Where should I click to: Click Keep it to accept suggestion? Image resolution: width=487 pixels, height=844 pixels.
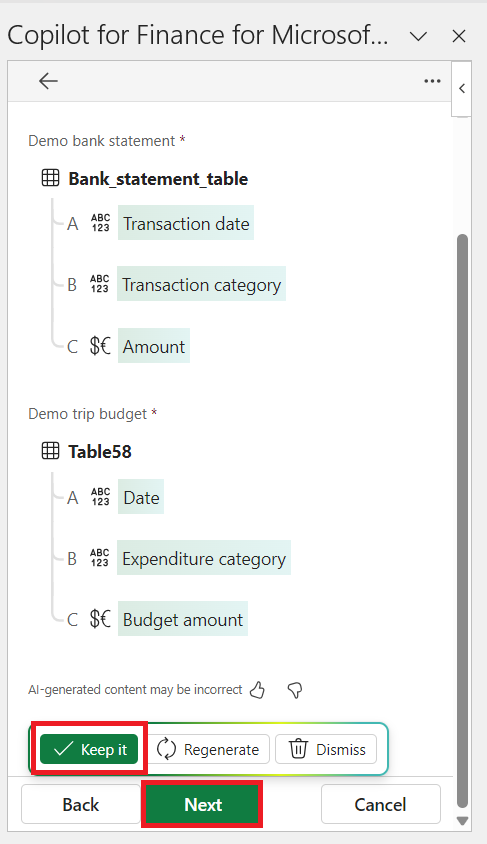coord(89,749)
